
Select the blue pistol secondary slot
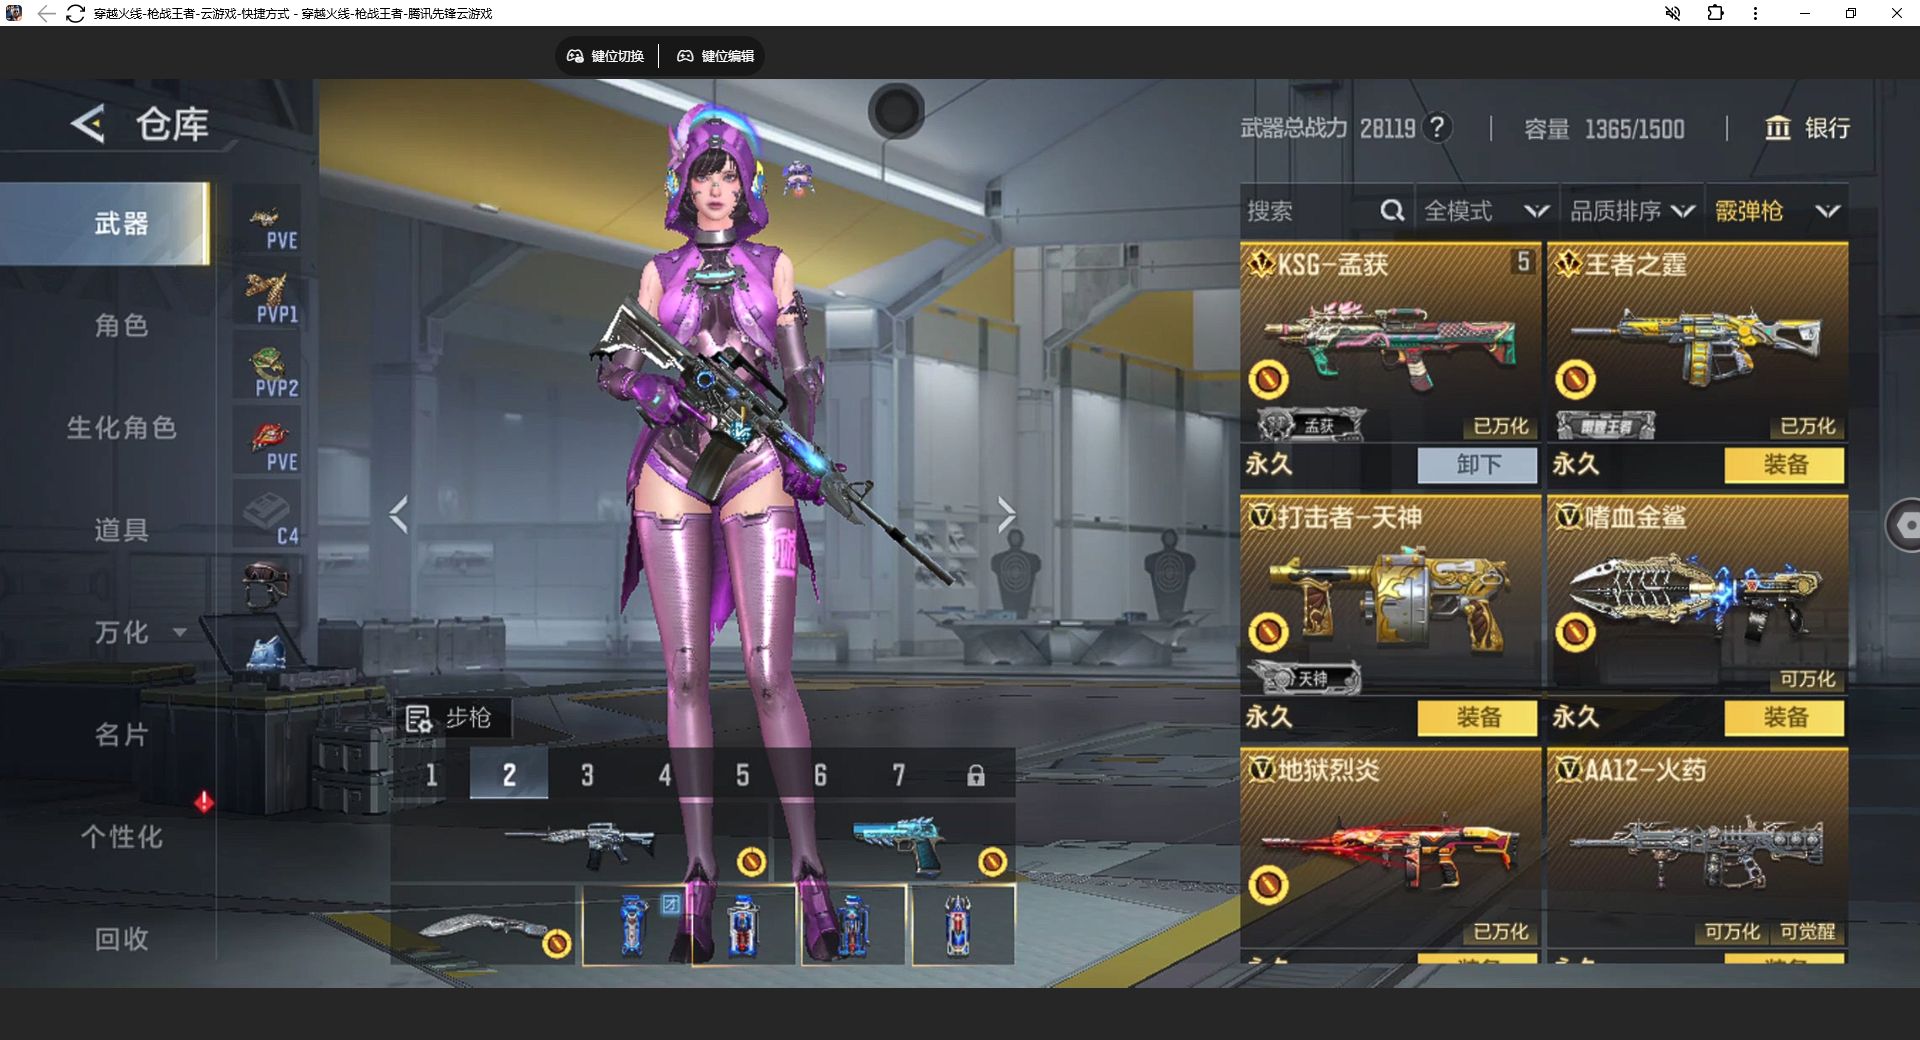pos(896,842)
